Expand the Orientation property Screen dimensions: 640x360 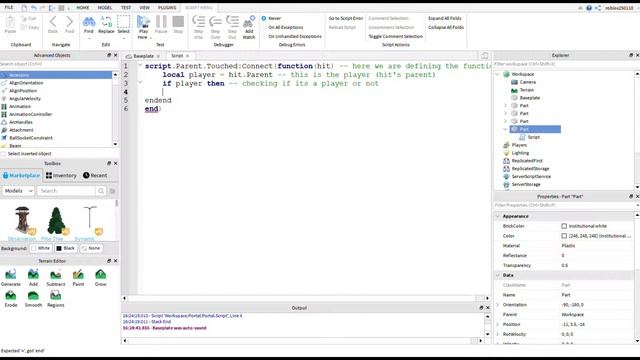coord(498,305)
